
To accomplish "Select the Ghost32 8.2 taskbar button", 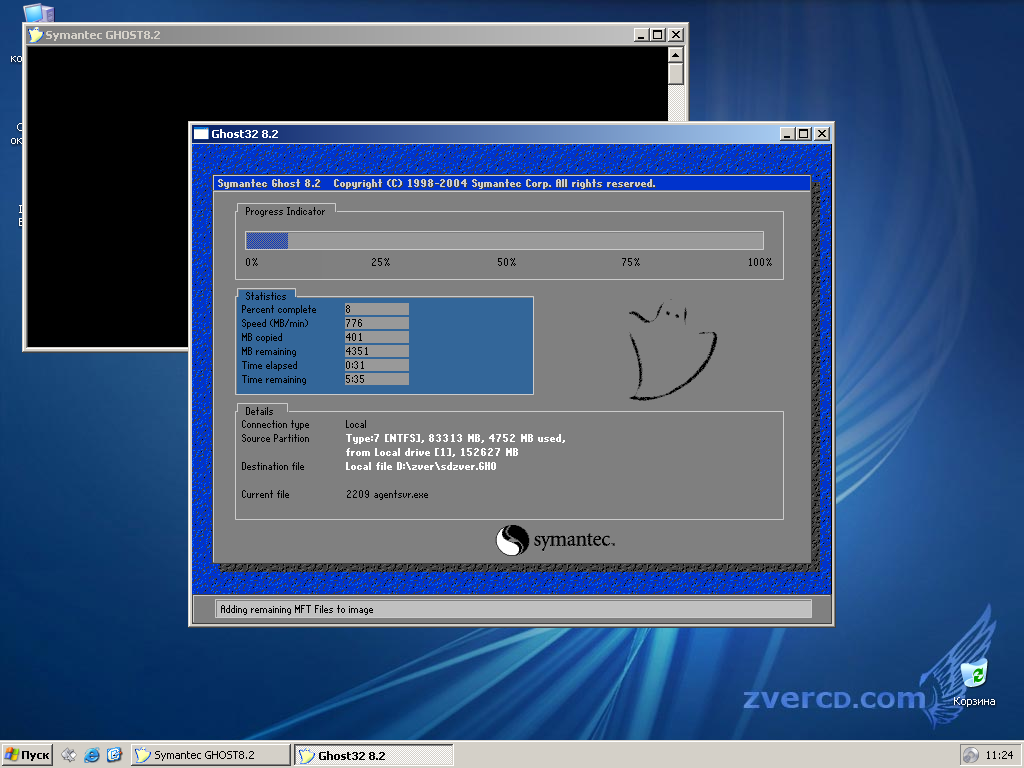I will (x=374, y=755).
